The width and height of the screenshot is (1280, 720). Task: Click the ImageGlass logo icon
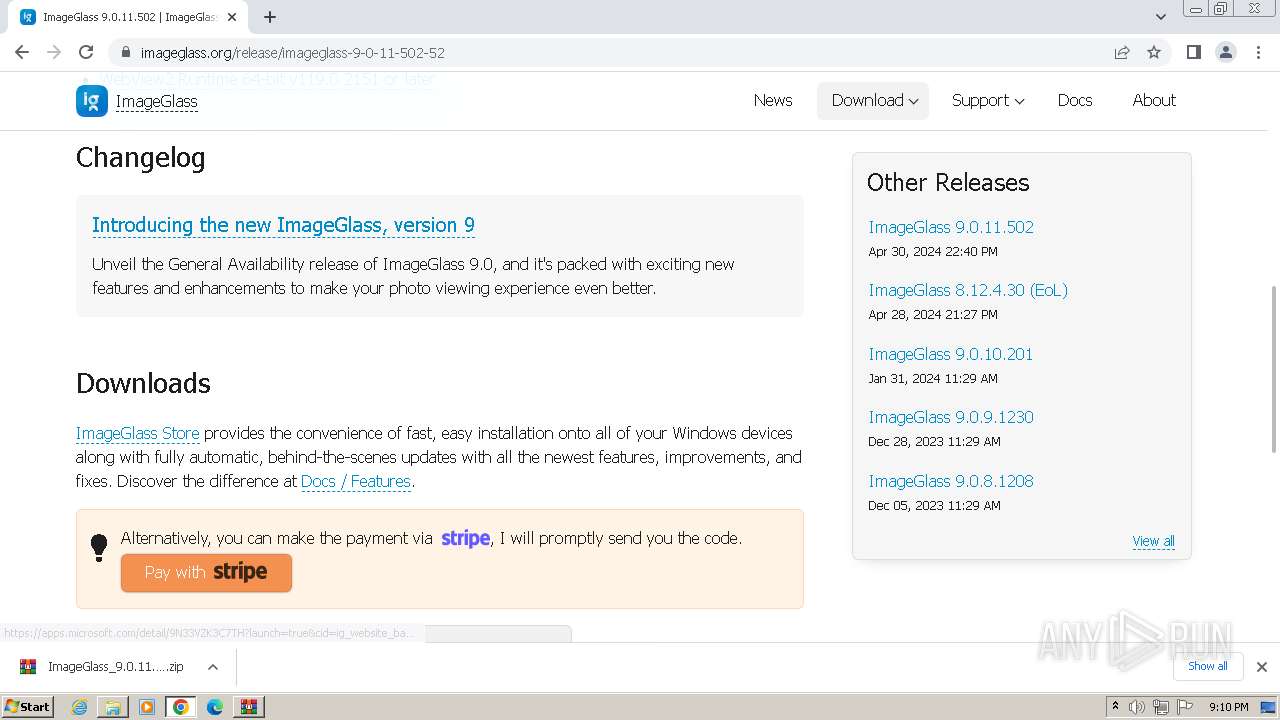click(x=92, y=101)
